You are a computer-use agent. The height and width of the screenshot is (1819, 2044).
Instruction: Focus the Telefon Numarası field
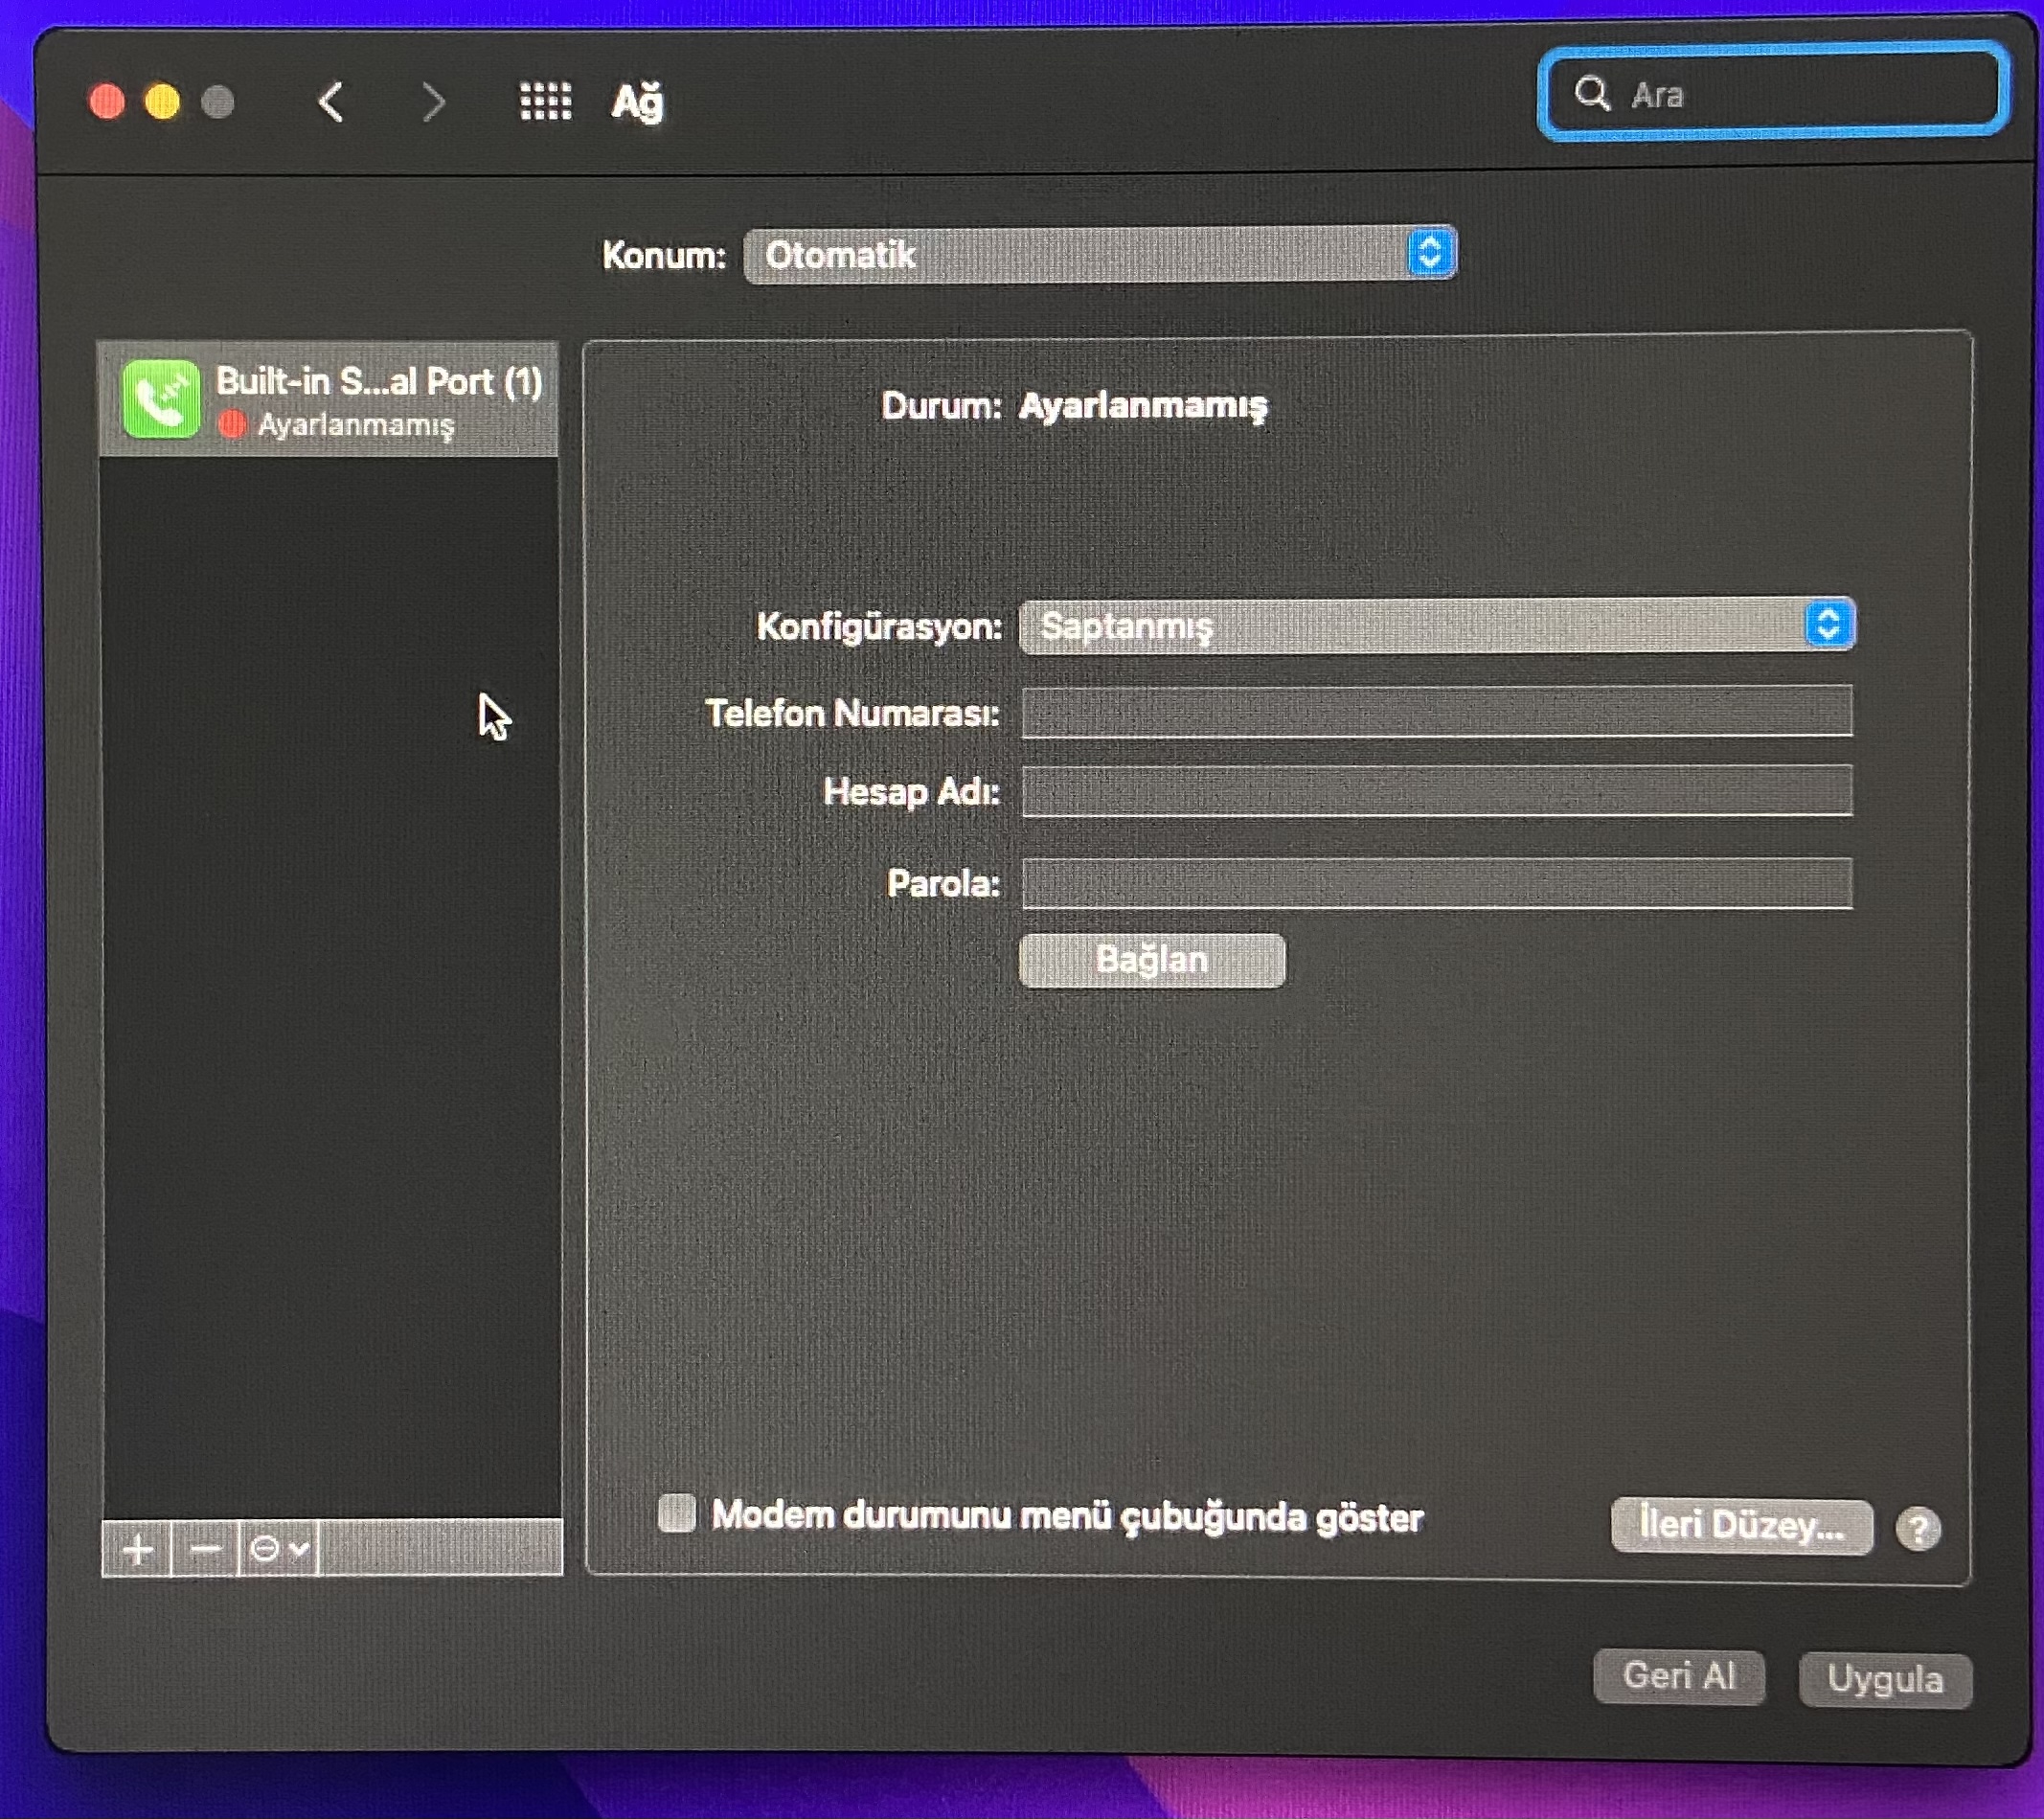1437,712
